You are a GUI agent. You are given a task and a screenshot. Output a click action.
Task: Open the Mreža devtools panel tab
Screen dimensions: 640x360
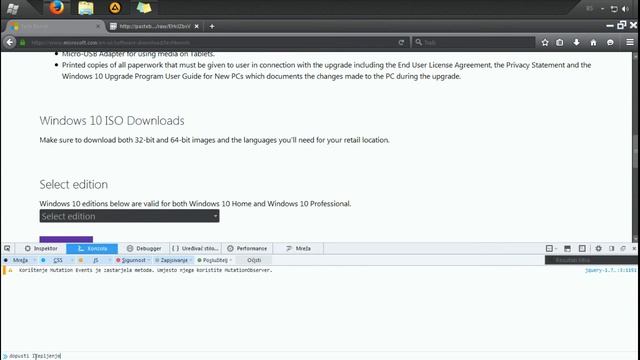tap(298, 248)
